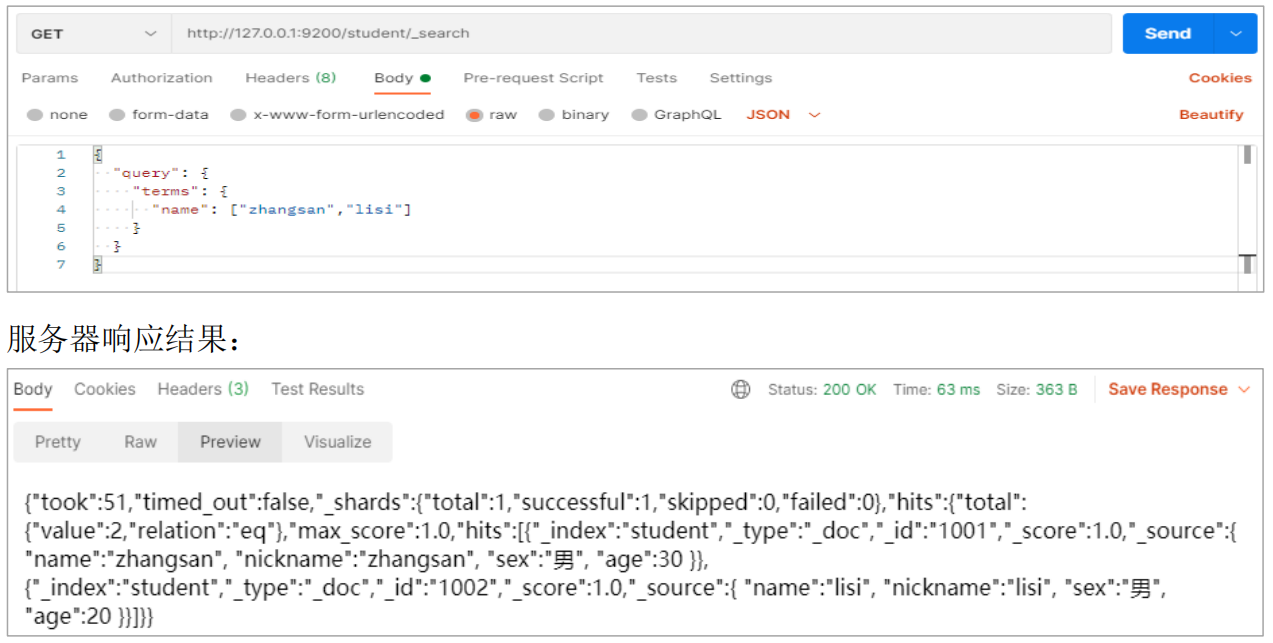Screen dimensions: 1273x643
Task: Open the Pre-request Script tab
Action: click(533, 78)
